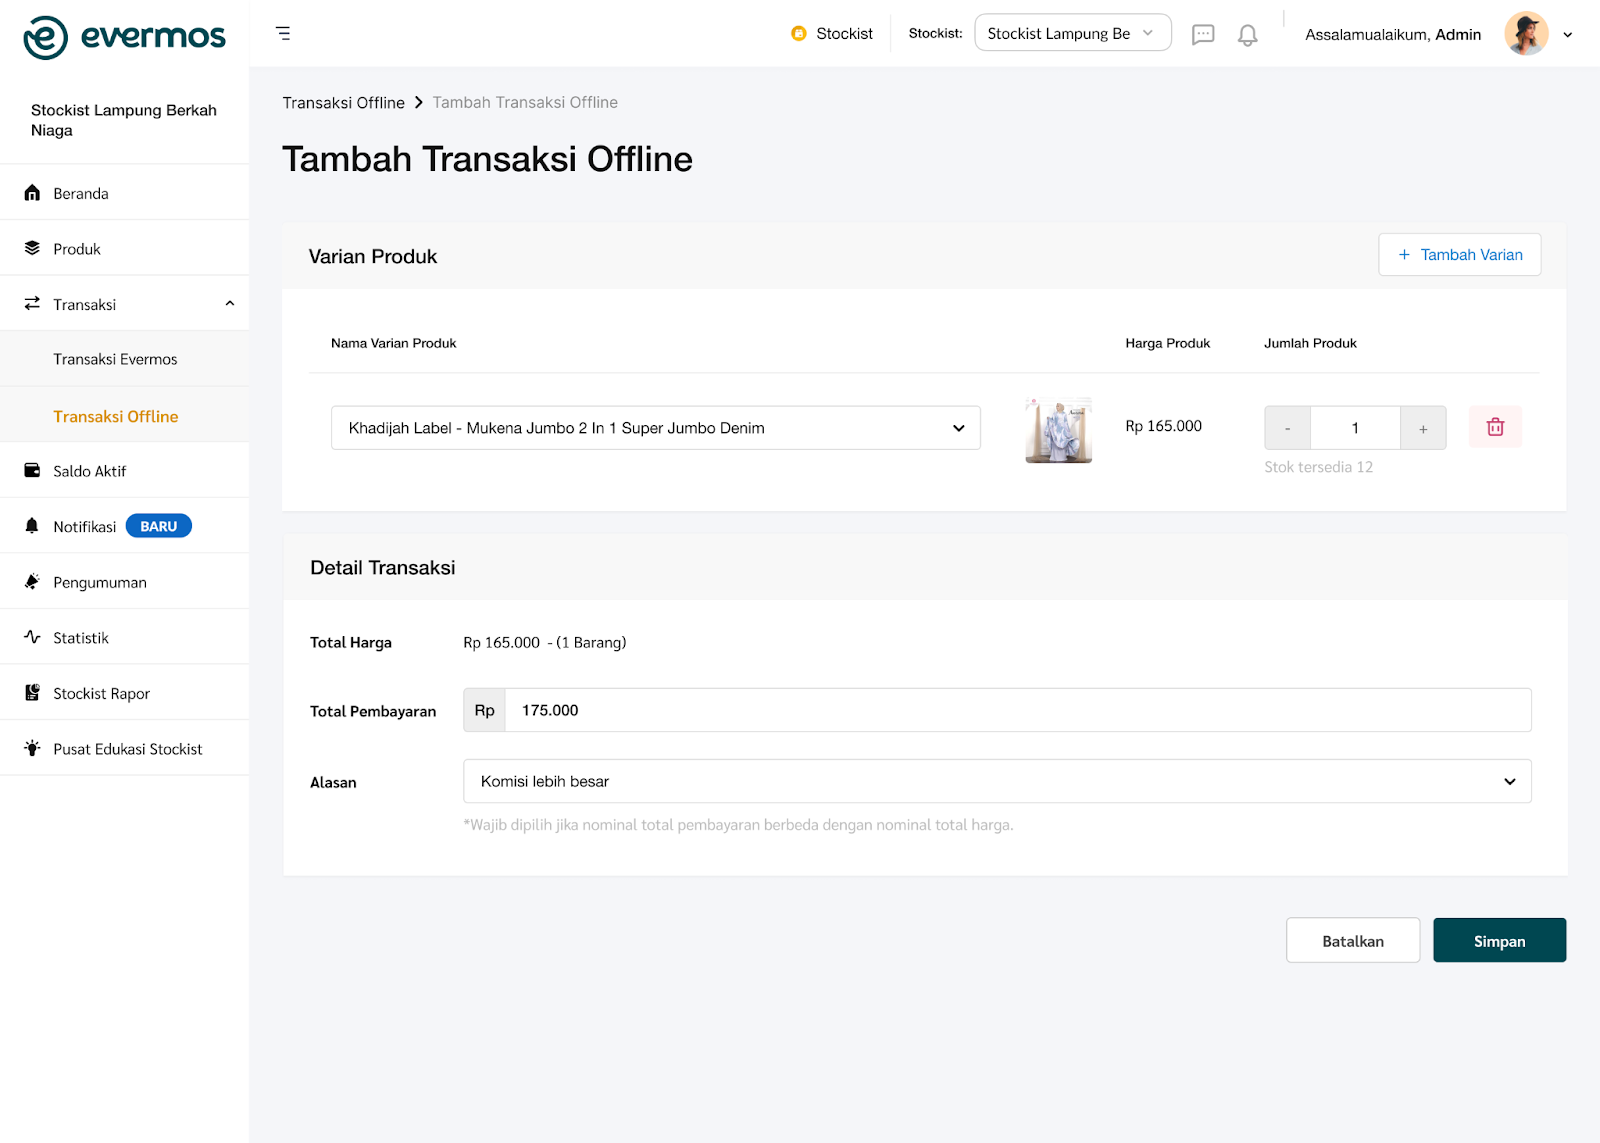Open the Stockist Rapor icon
Viewport: 1600px width, 1143px height.
point(31,692)
